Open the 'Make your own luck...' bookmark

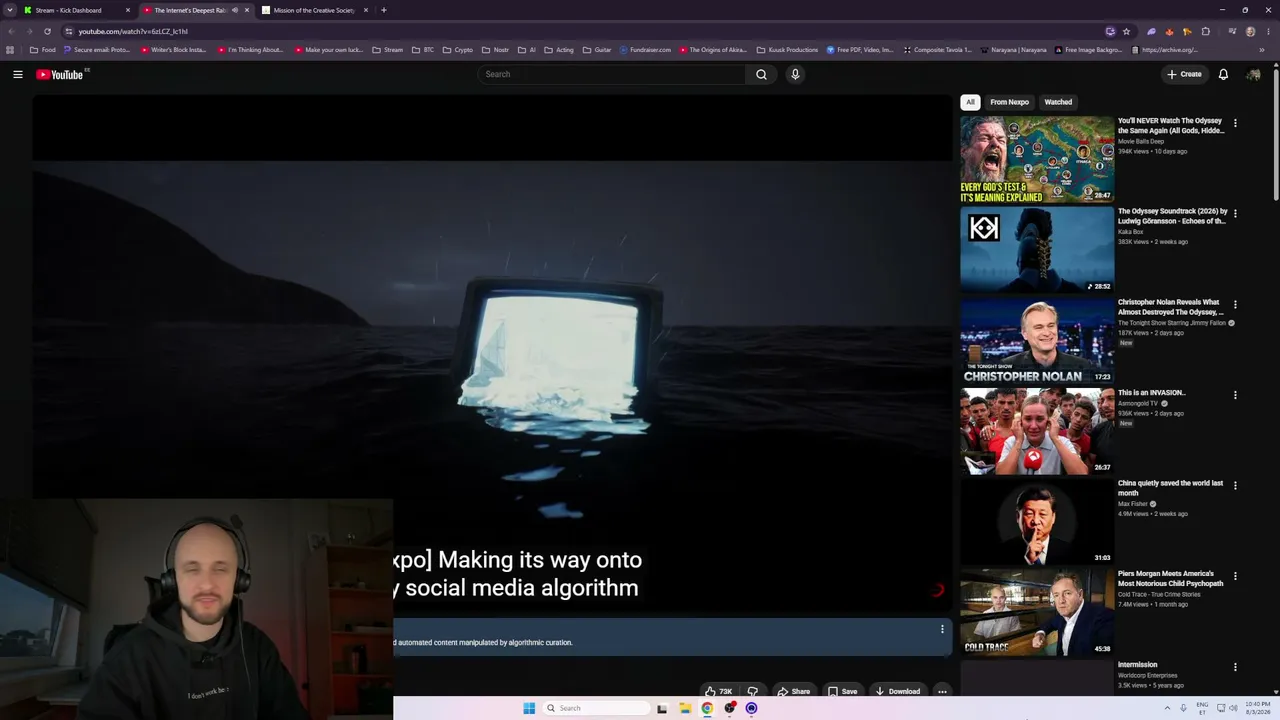point(328,49)
